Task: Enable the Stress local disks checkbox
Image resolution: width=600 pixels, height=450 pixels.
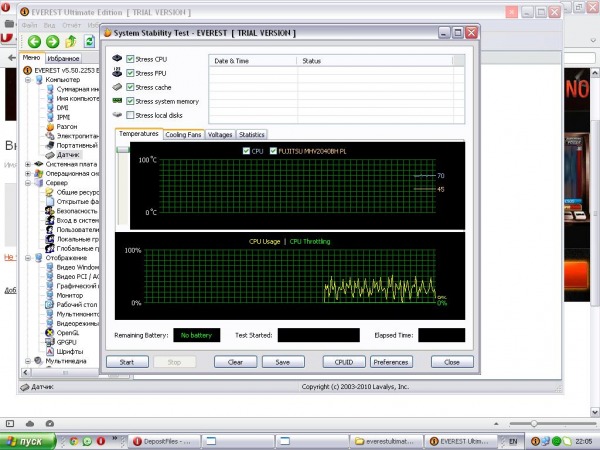Action: click(x=130, y=115)
